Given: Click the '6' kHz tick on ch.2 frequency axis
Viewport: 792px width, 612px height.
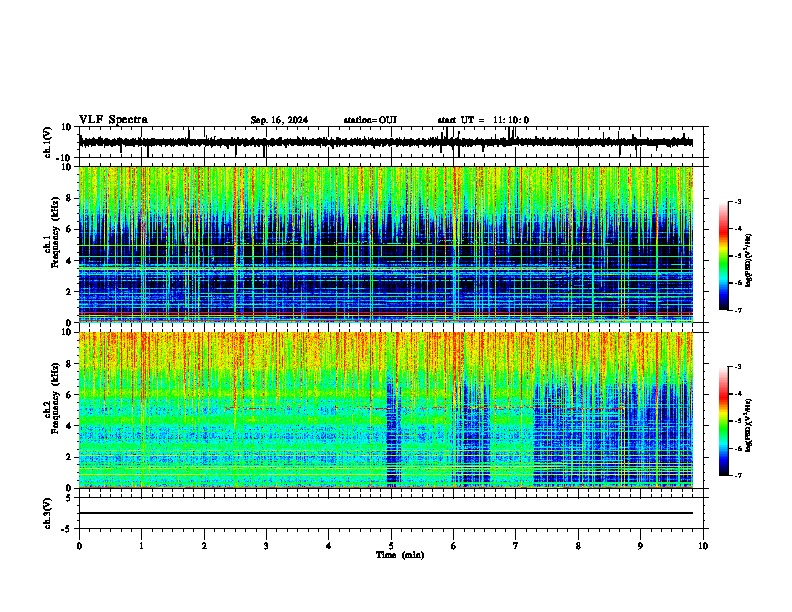Looking at the screenshot, I should (69, 395).
